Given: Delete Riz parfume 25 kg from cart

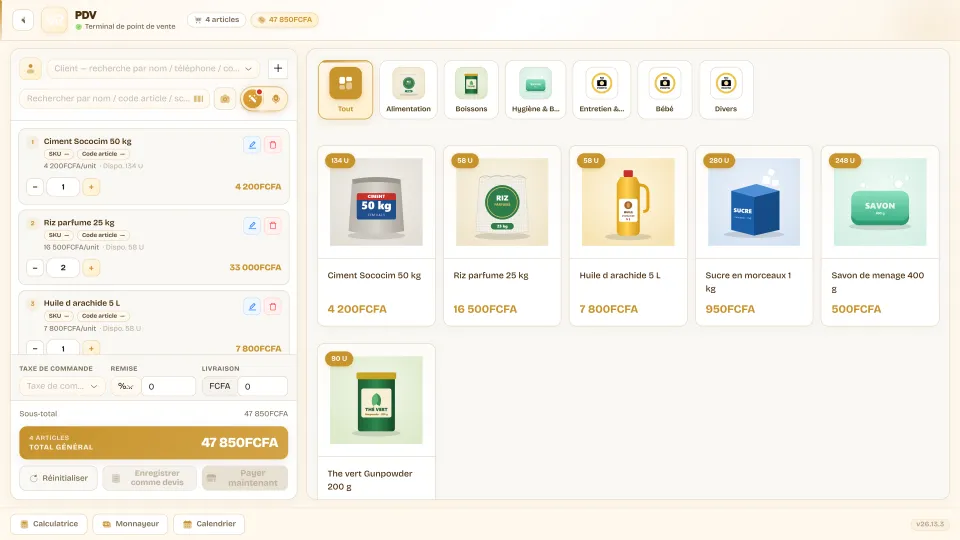Looking at the screenshot, I should [273, 226].
